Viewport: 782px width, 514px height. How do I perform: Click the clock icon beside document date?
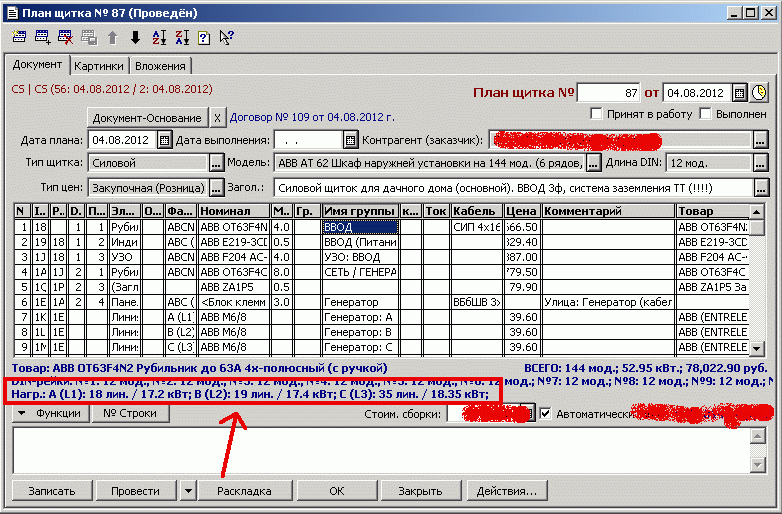click(x=760, y=93)
